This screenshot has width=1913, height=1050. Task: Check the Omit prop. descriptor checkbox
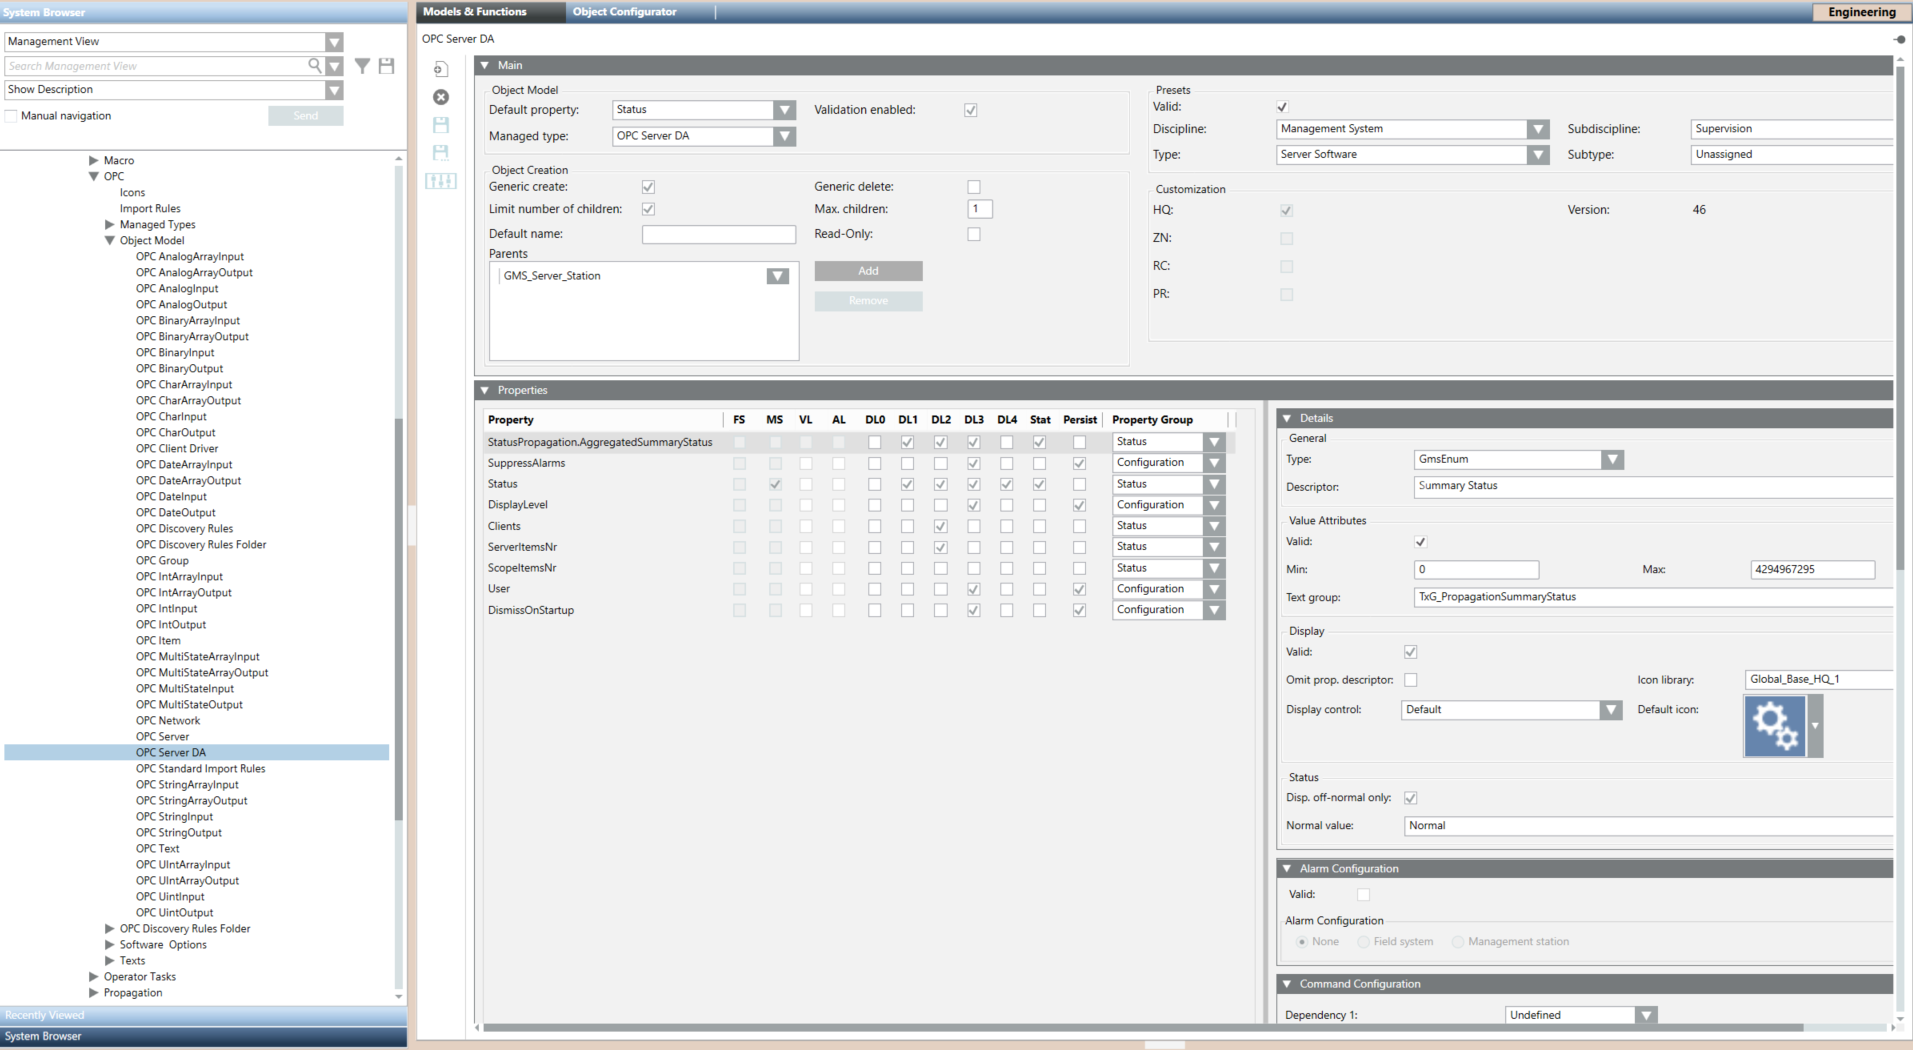click(x=1410, y=680)
